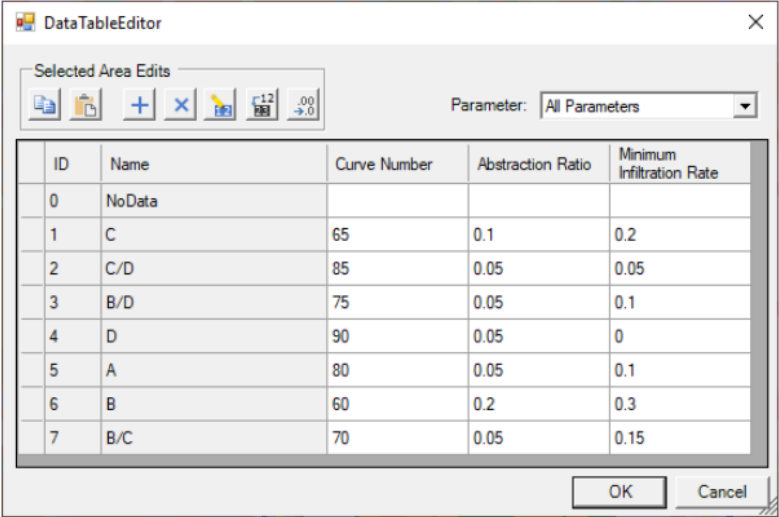Close the DataTableEditor window
Viewport: 779px width, 517px height.
[755, 22]
